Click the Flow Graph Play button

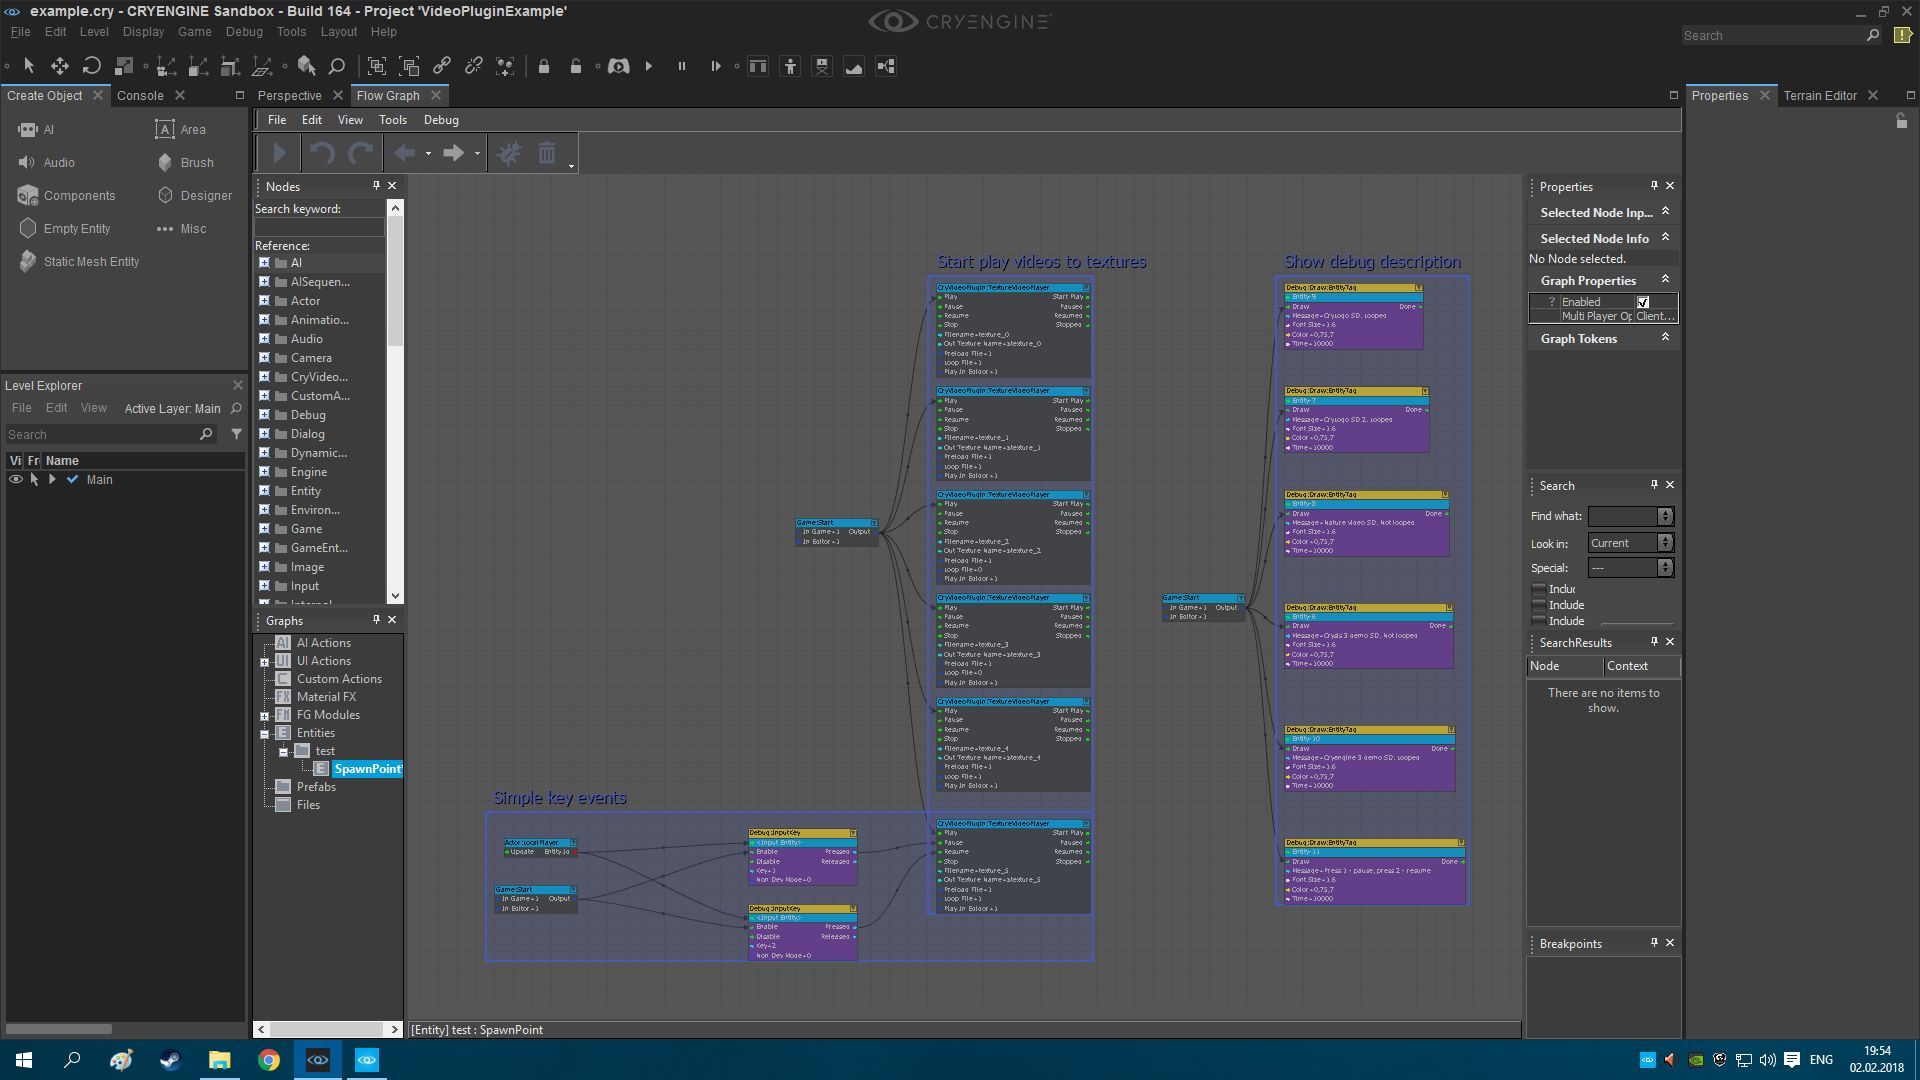point(279,153)
